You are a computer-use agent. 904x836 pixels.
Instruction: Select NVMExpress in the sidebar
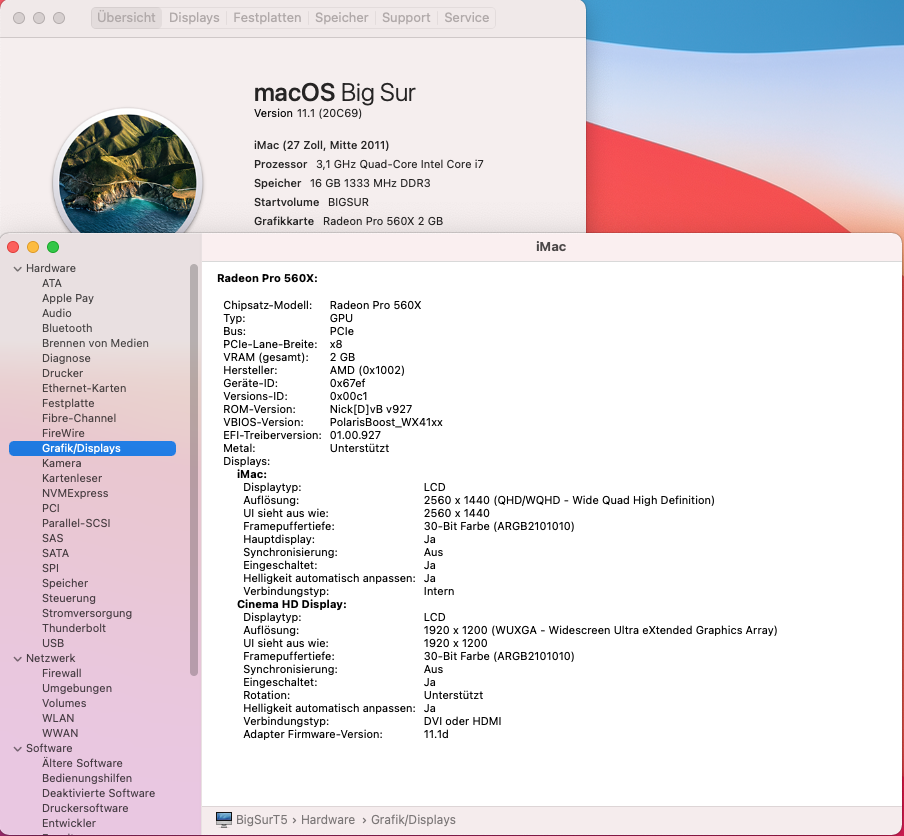[73, 493]
